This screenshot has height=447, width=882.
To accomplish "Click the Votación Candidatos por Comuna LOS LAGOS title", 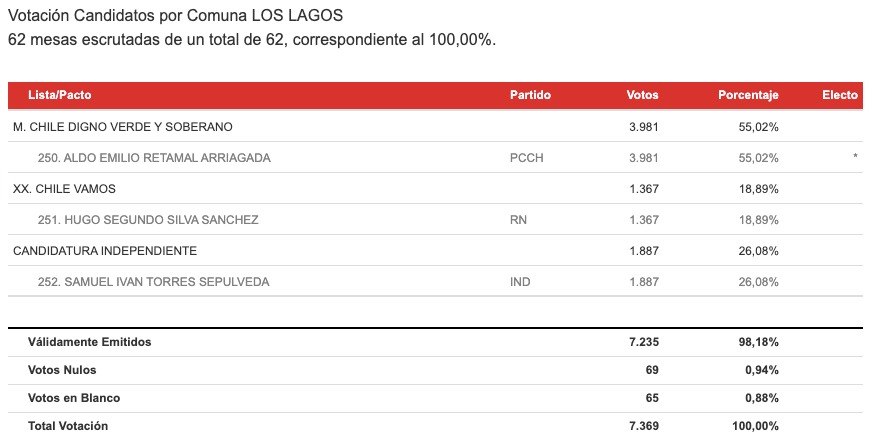I will (x=175, y=15).
